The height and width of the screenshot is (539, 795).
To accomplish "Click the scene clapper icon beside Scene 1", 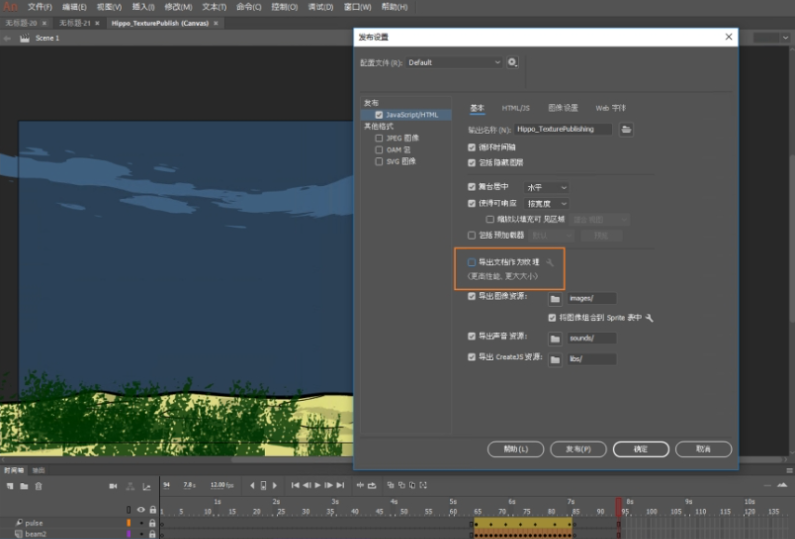I will tap(24, 38).
